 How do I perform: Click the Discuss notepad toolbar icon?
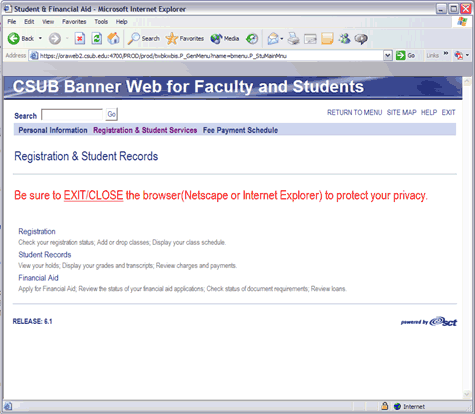coord(327,39)
